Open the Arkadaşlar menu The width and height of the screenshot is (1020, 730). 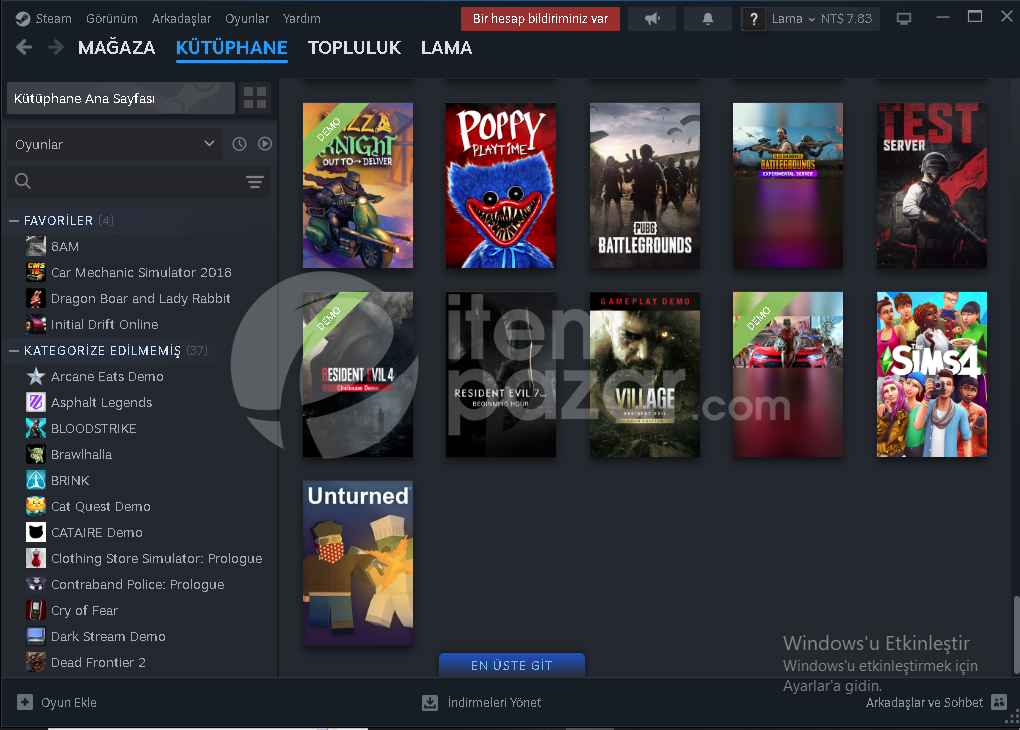pos(181,19)
